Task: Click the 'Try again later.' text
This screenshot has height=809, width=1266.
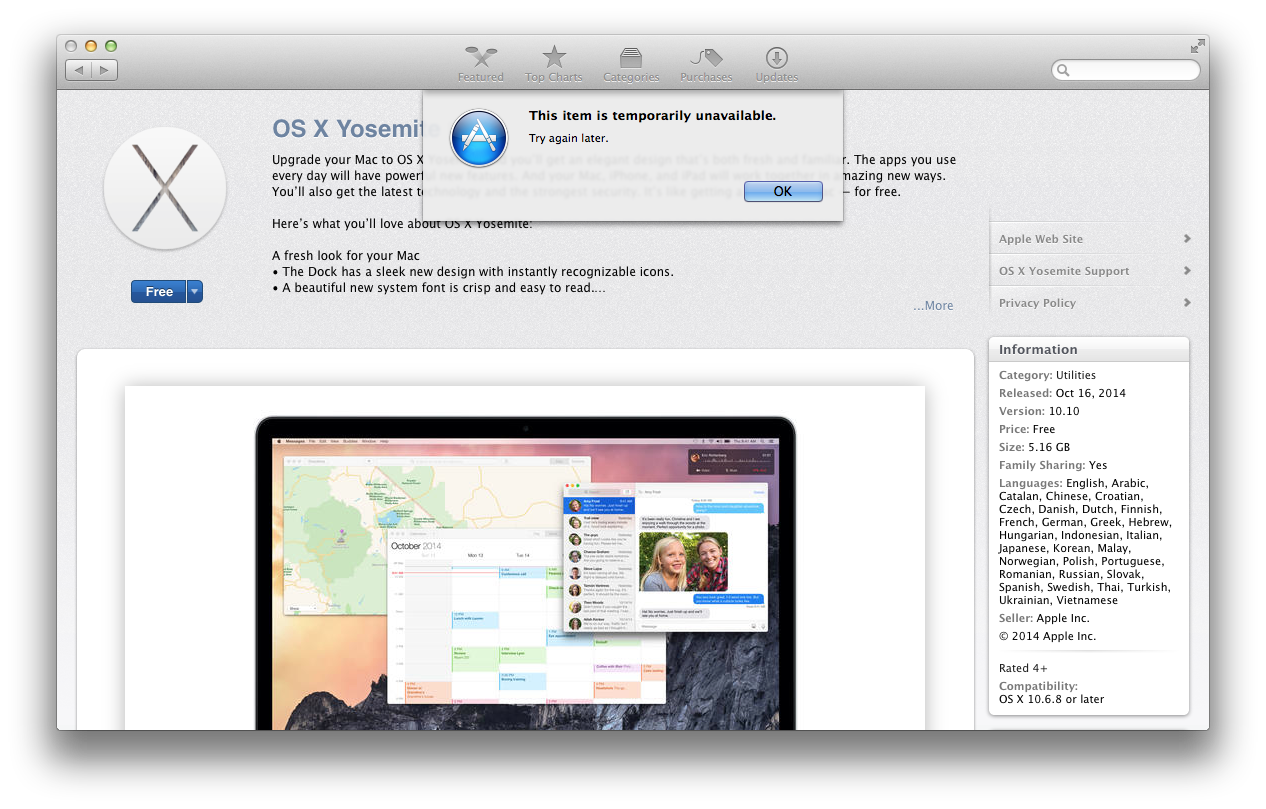Action: [568, 139]
